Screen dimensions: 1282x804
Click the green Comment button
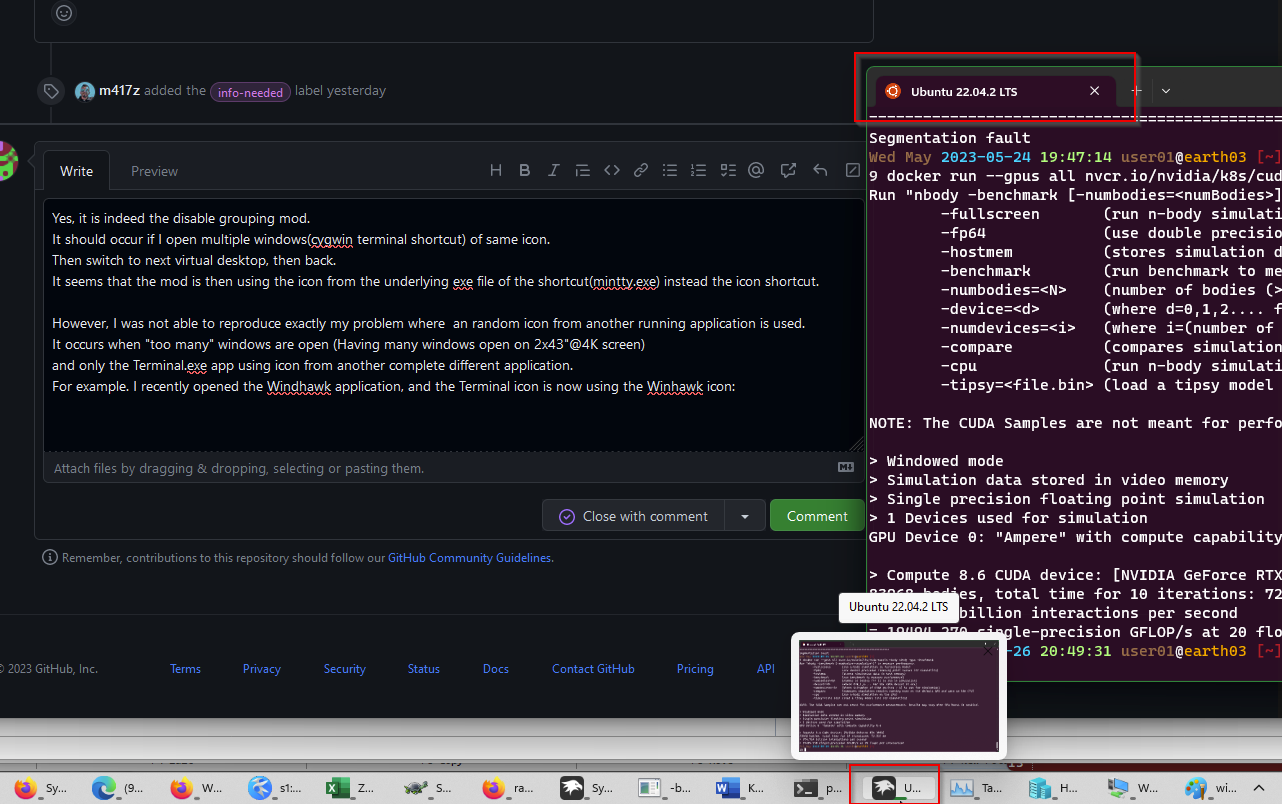[817, 515]
